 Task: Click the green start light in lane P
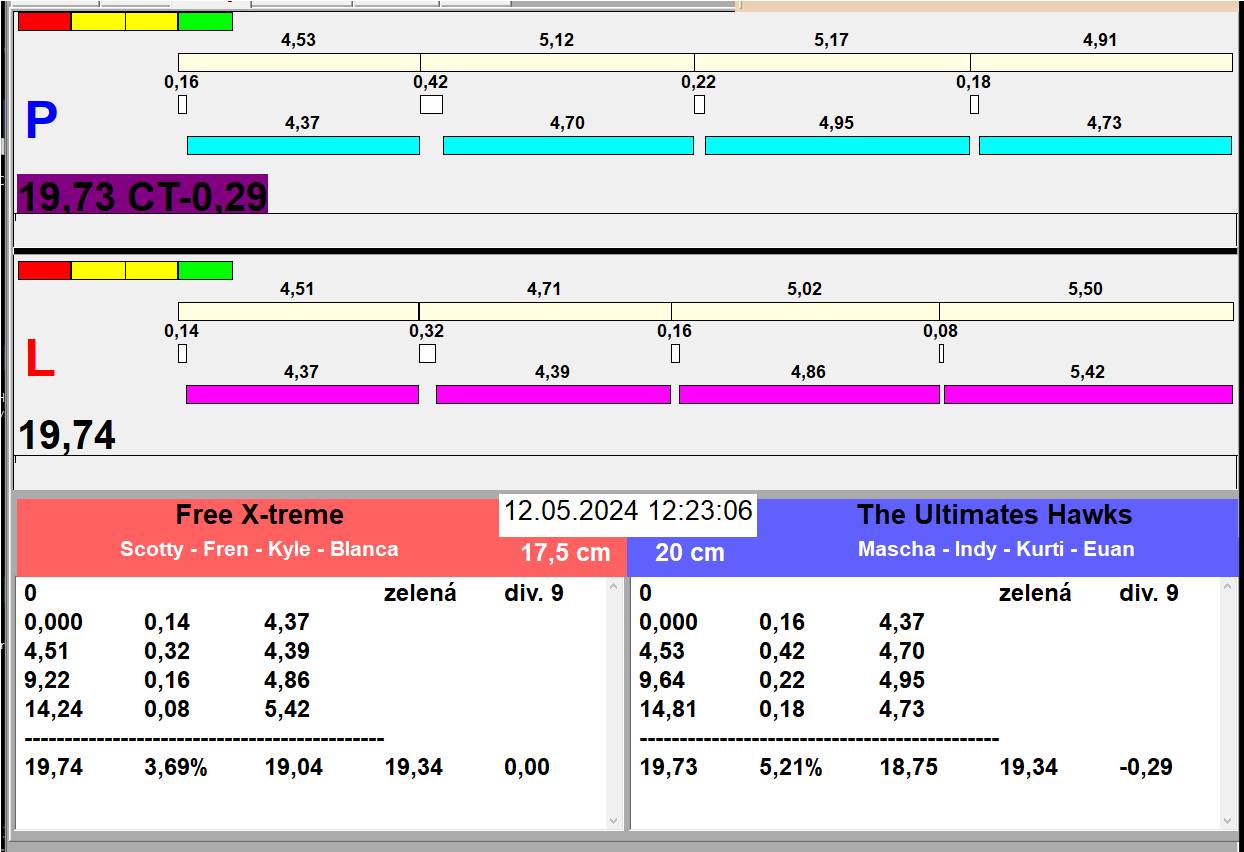[205, 21]
